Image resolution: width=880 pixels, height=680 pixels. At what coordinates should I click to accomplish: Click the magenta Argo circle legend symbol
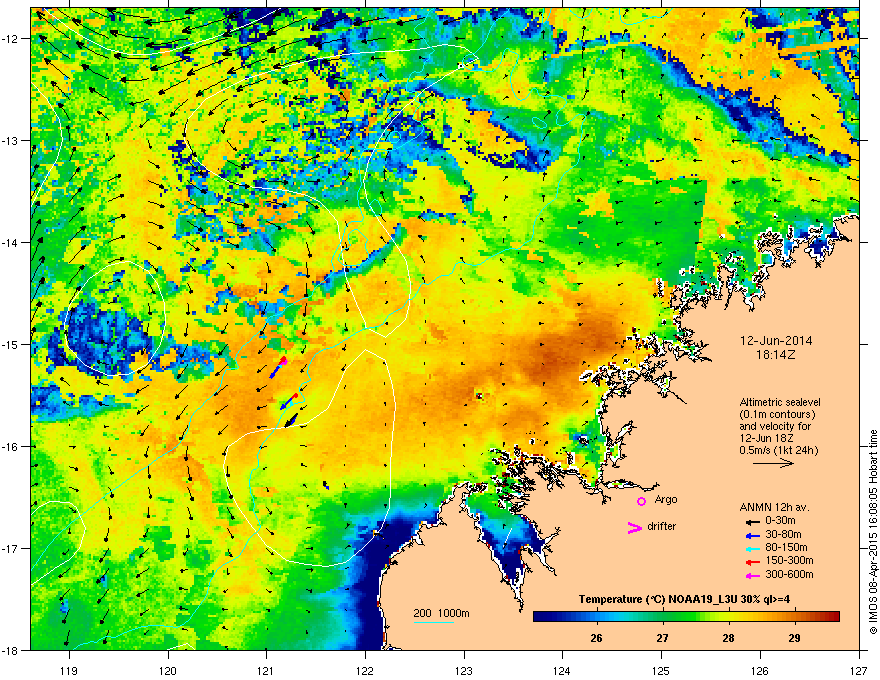pyautogui.click(x=641, y=501)
